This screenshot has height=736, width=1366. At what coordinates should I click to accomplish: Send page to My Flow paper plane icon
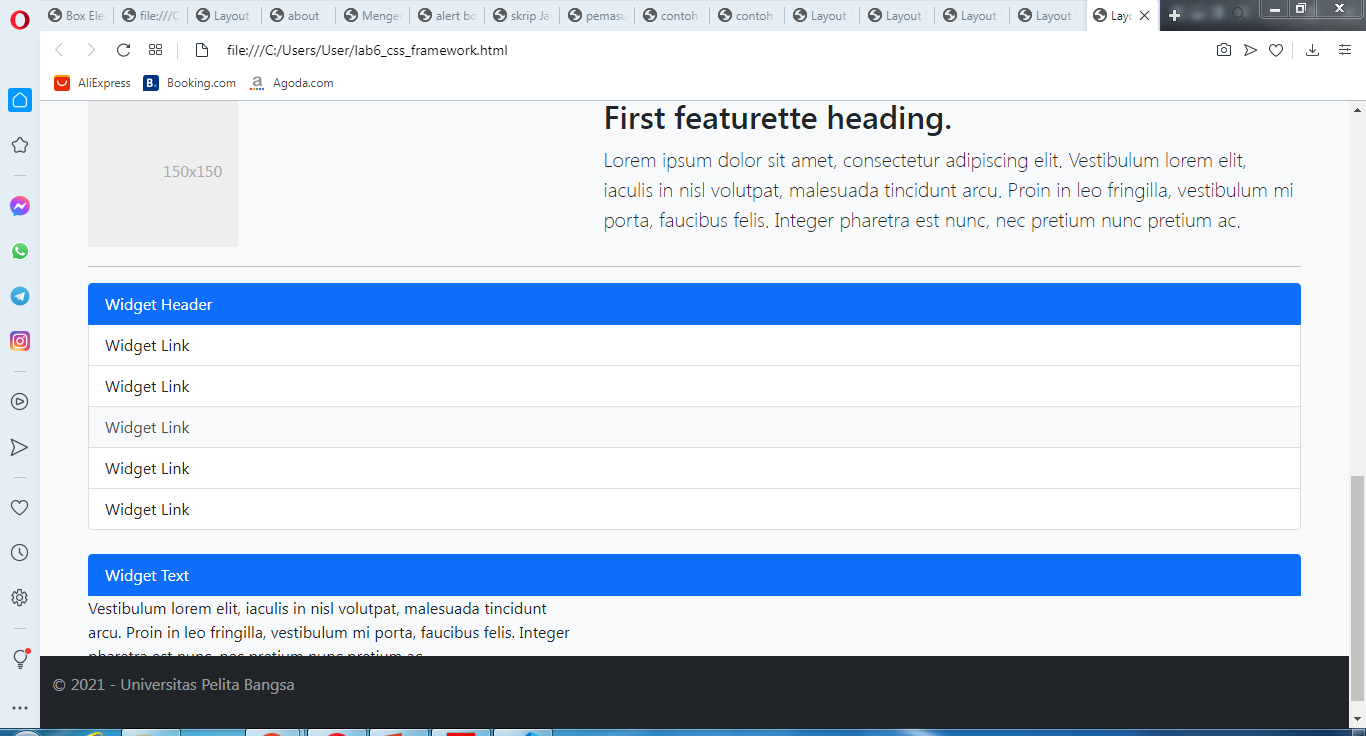pos(1250,49)
